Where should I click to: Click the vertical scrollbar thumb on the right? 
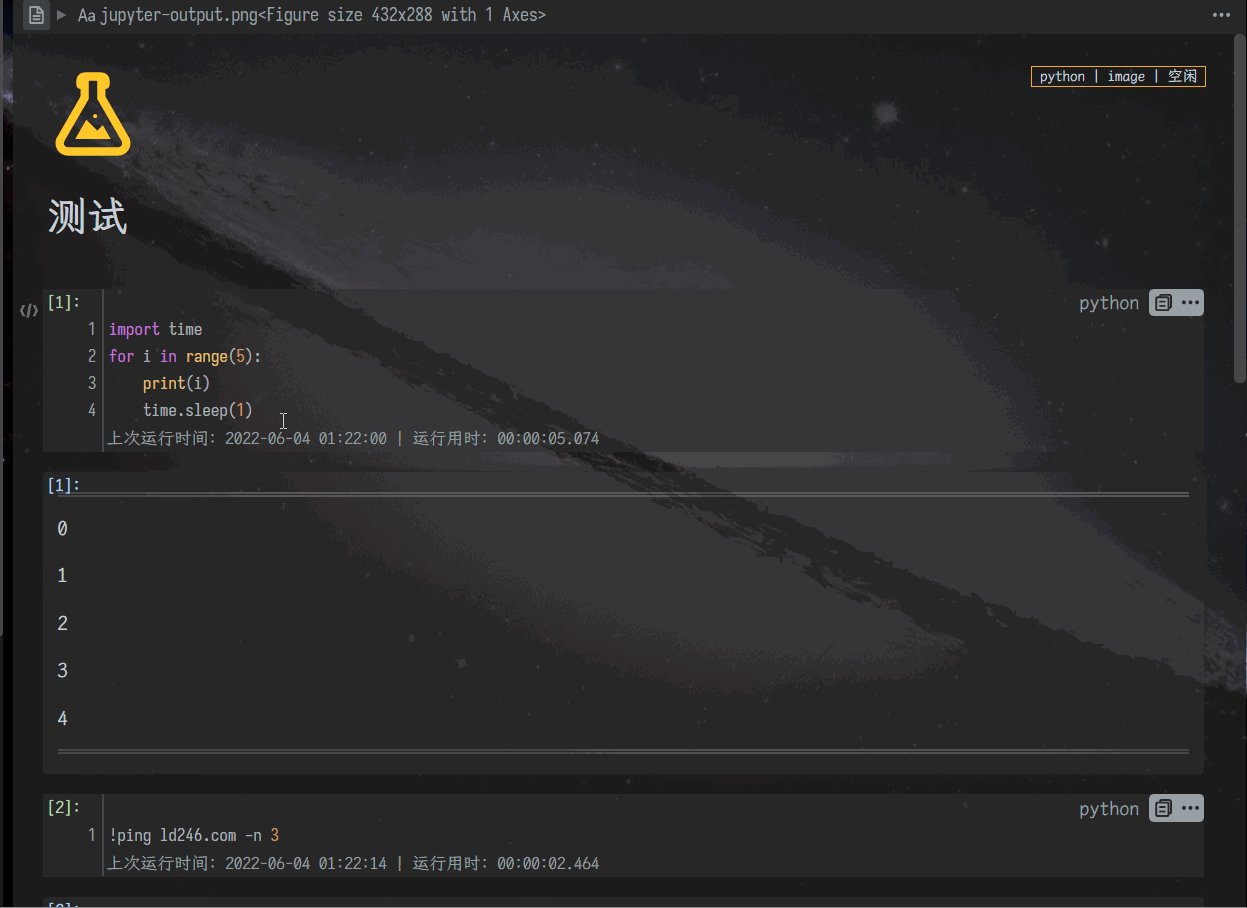(1240, 207)
